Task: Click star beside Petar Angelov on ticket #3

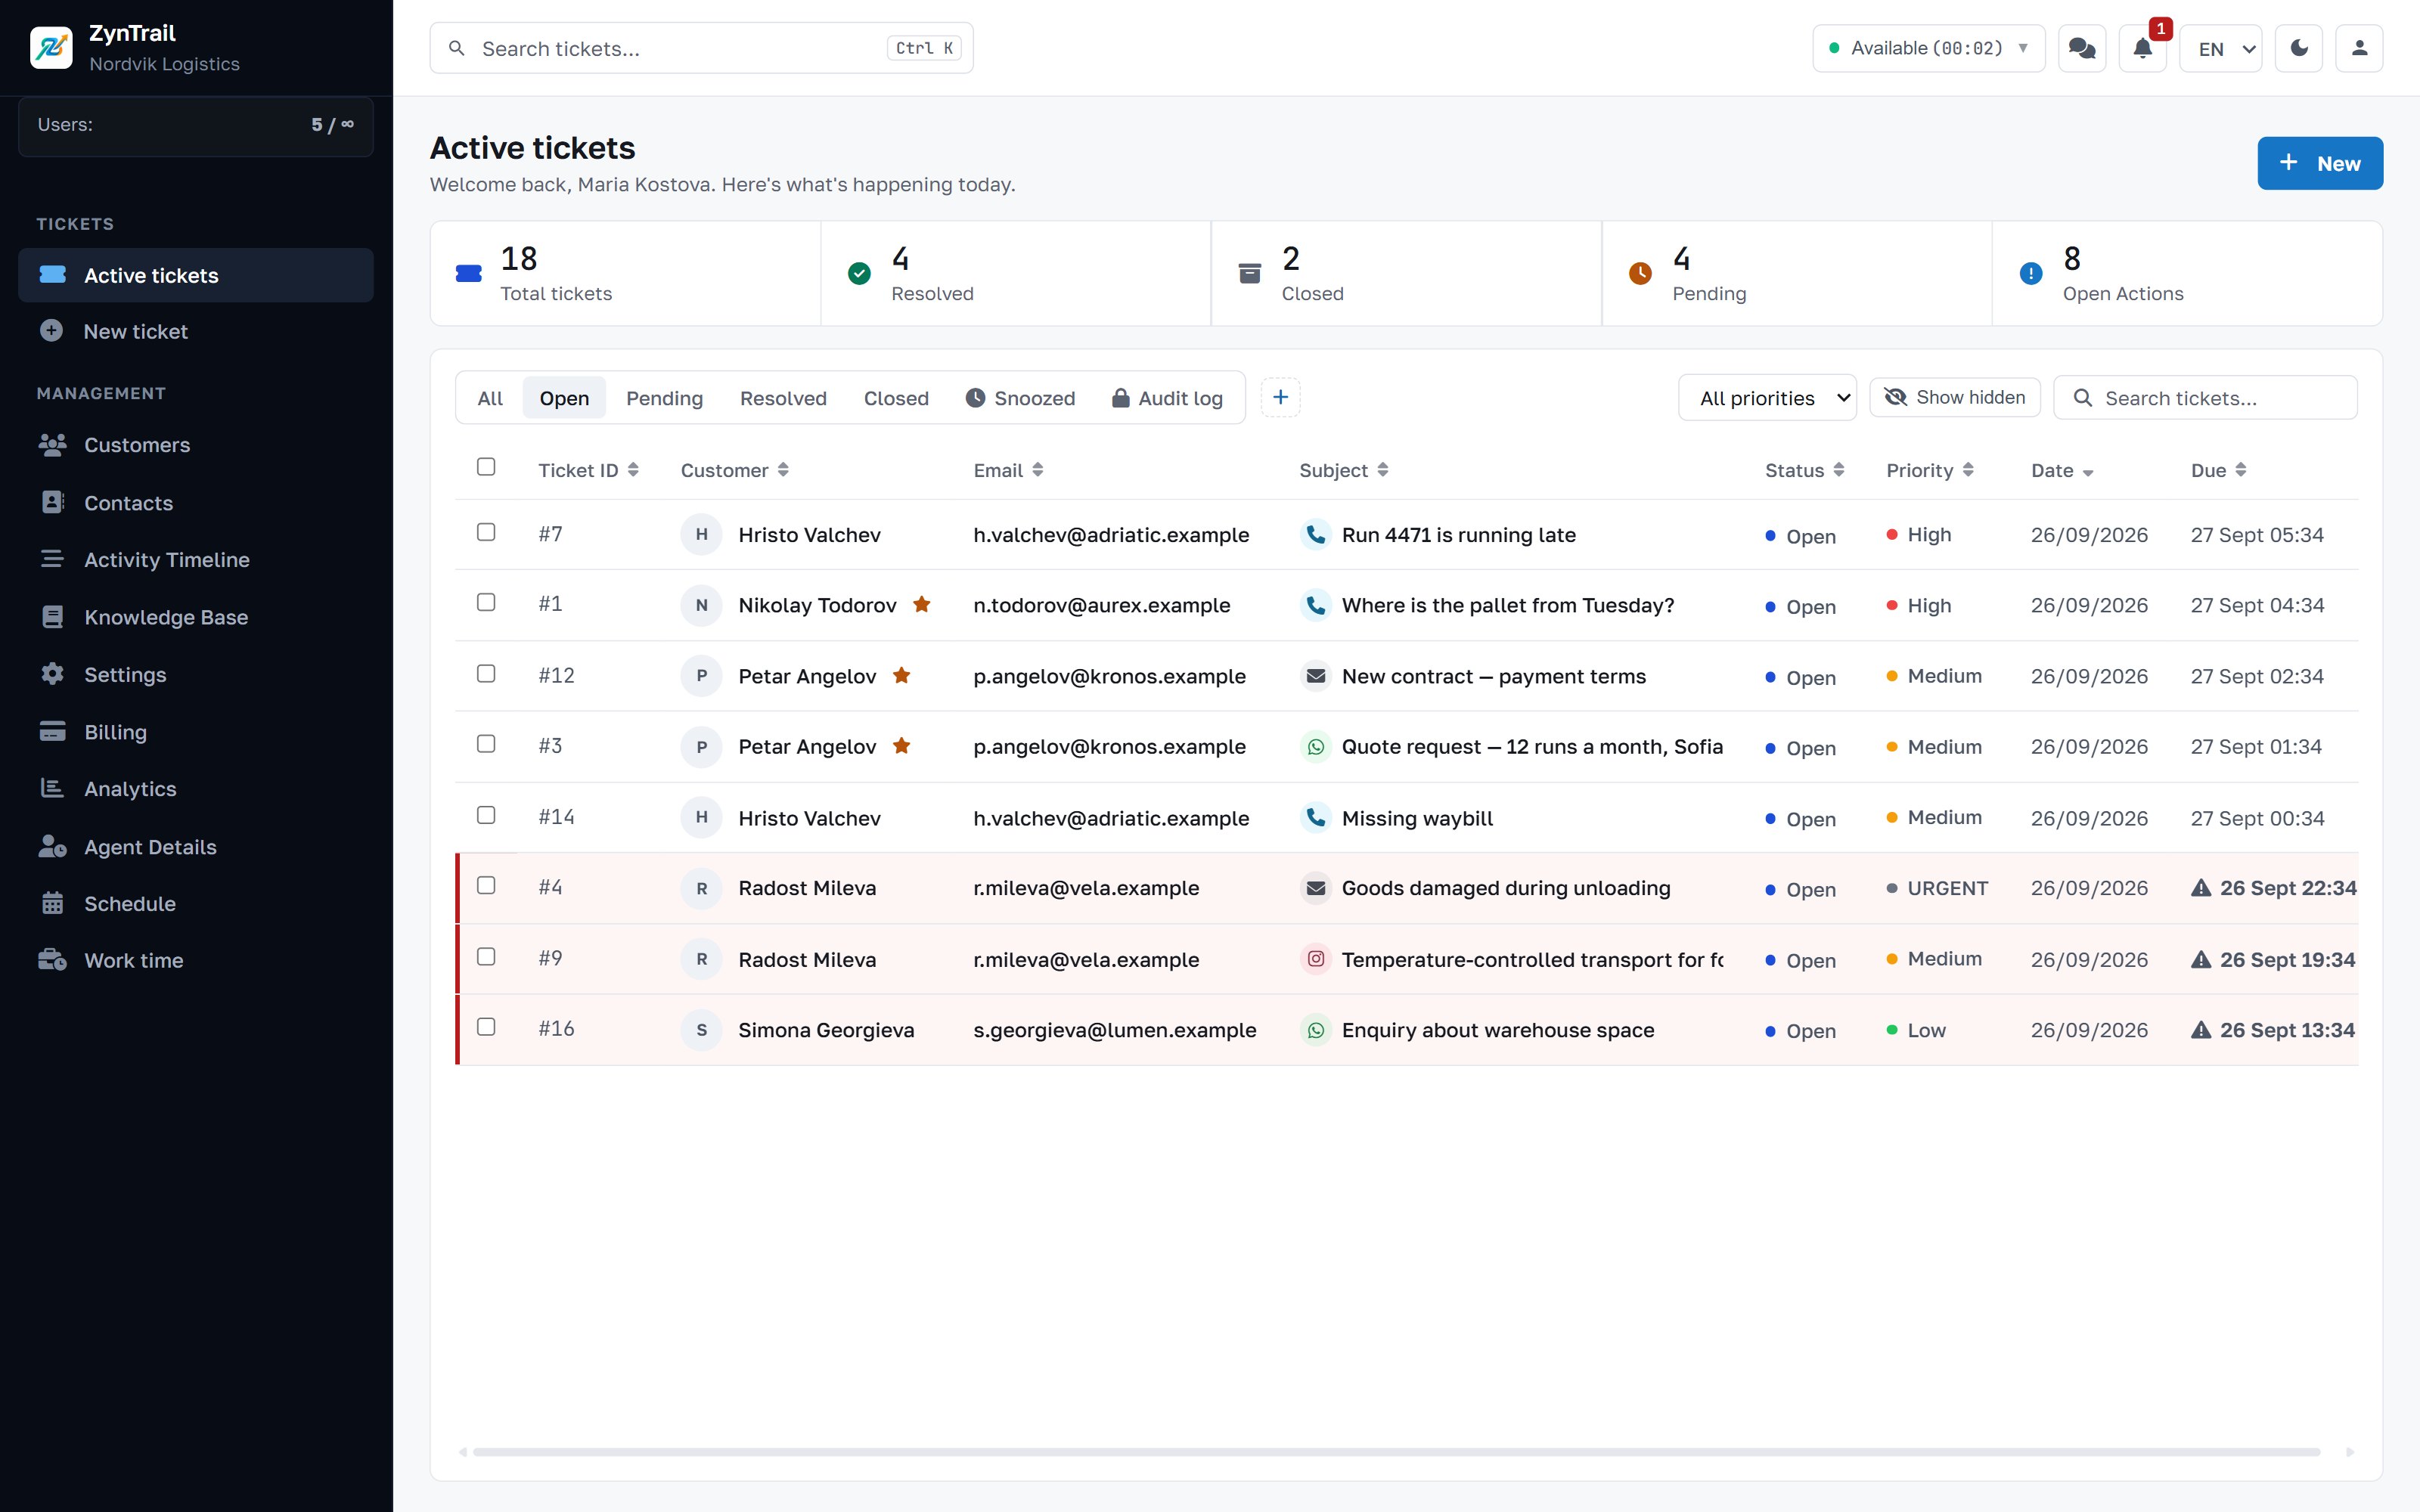Action: click(901, 746)
